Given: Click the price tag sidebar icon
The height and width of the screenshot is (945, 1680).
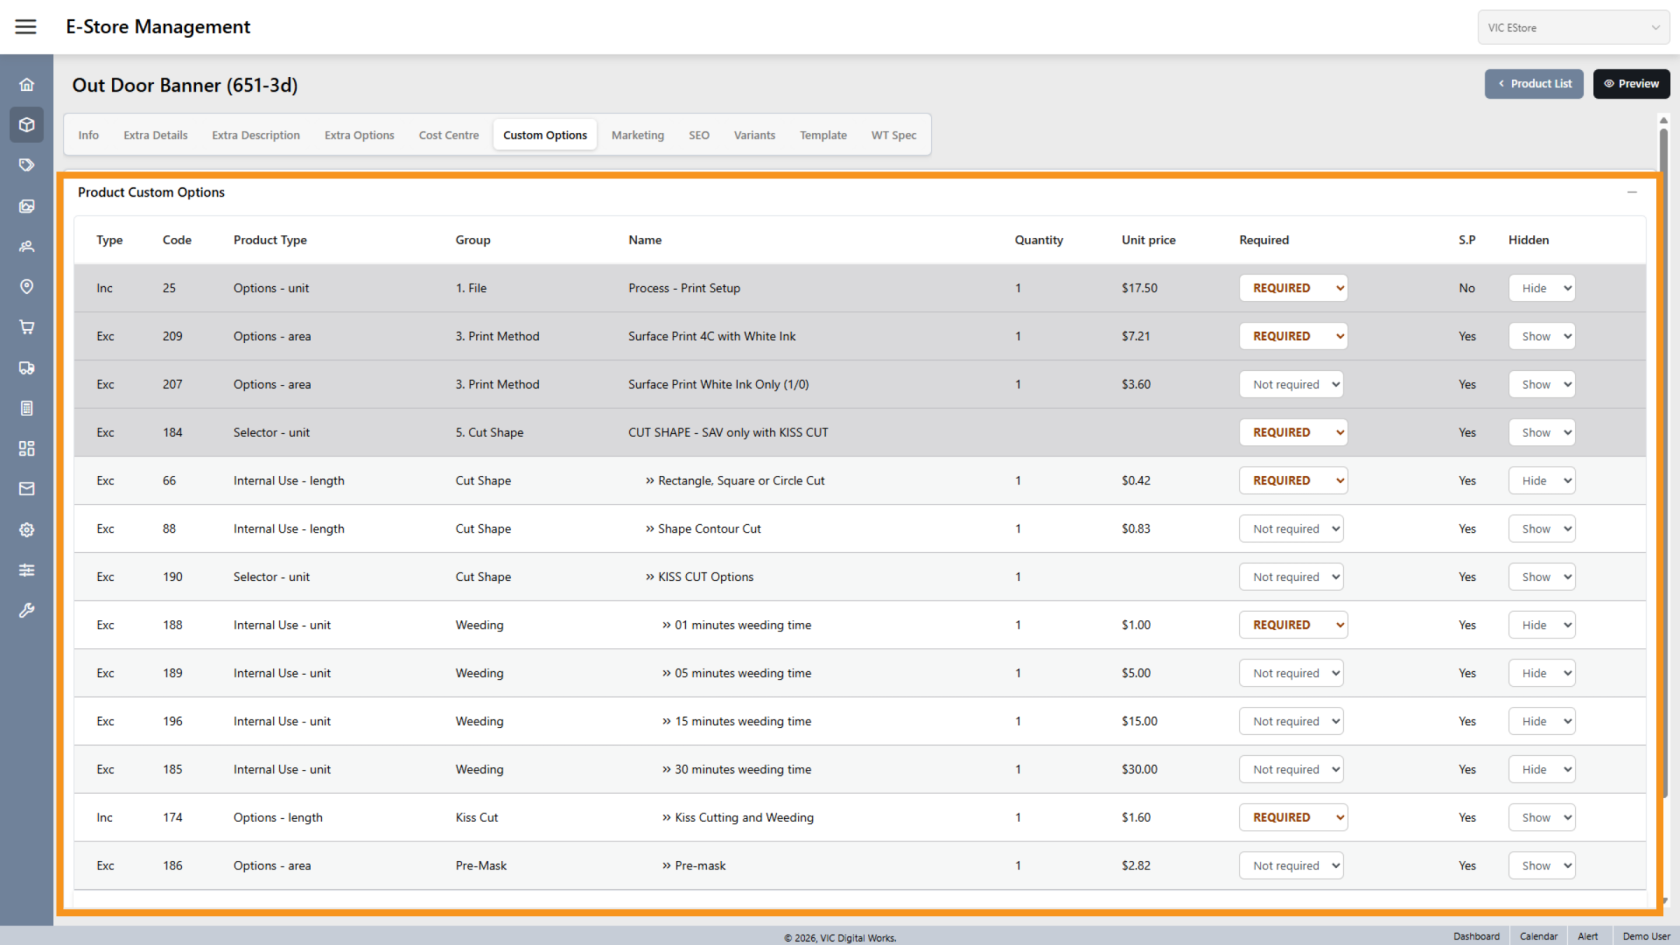Looking at the screenshot, I should (27, 165).
